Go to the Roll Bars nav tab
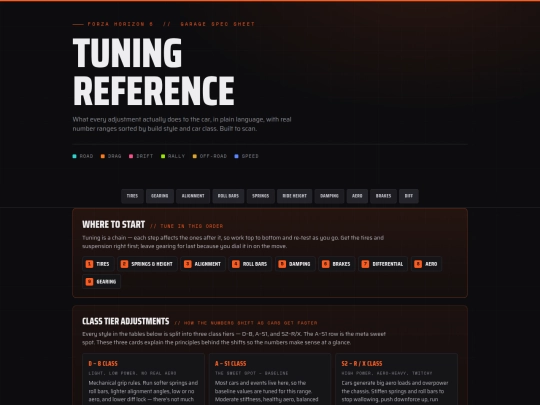 coord(228,196)
